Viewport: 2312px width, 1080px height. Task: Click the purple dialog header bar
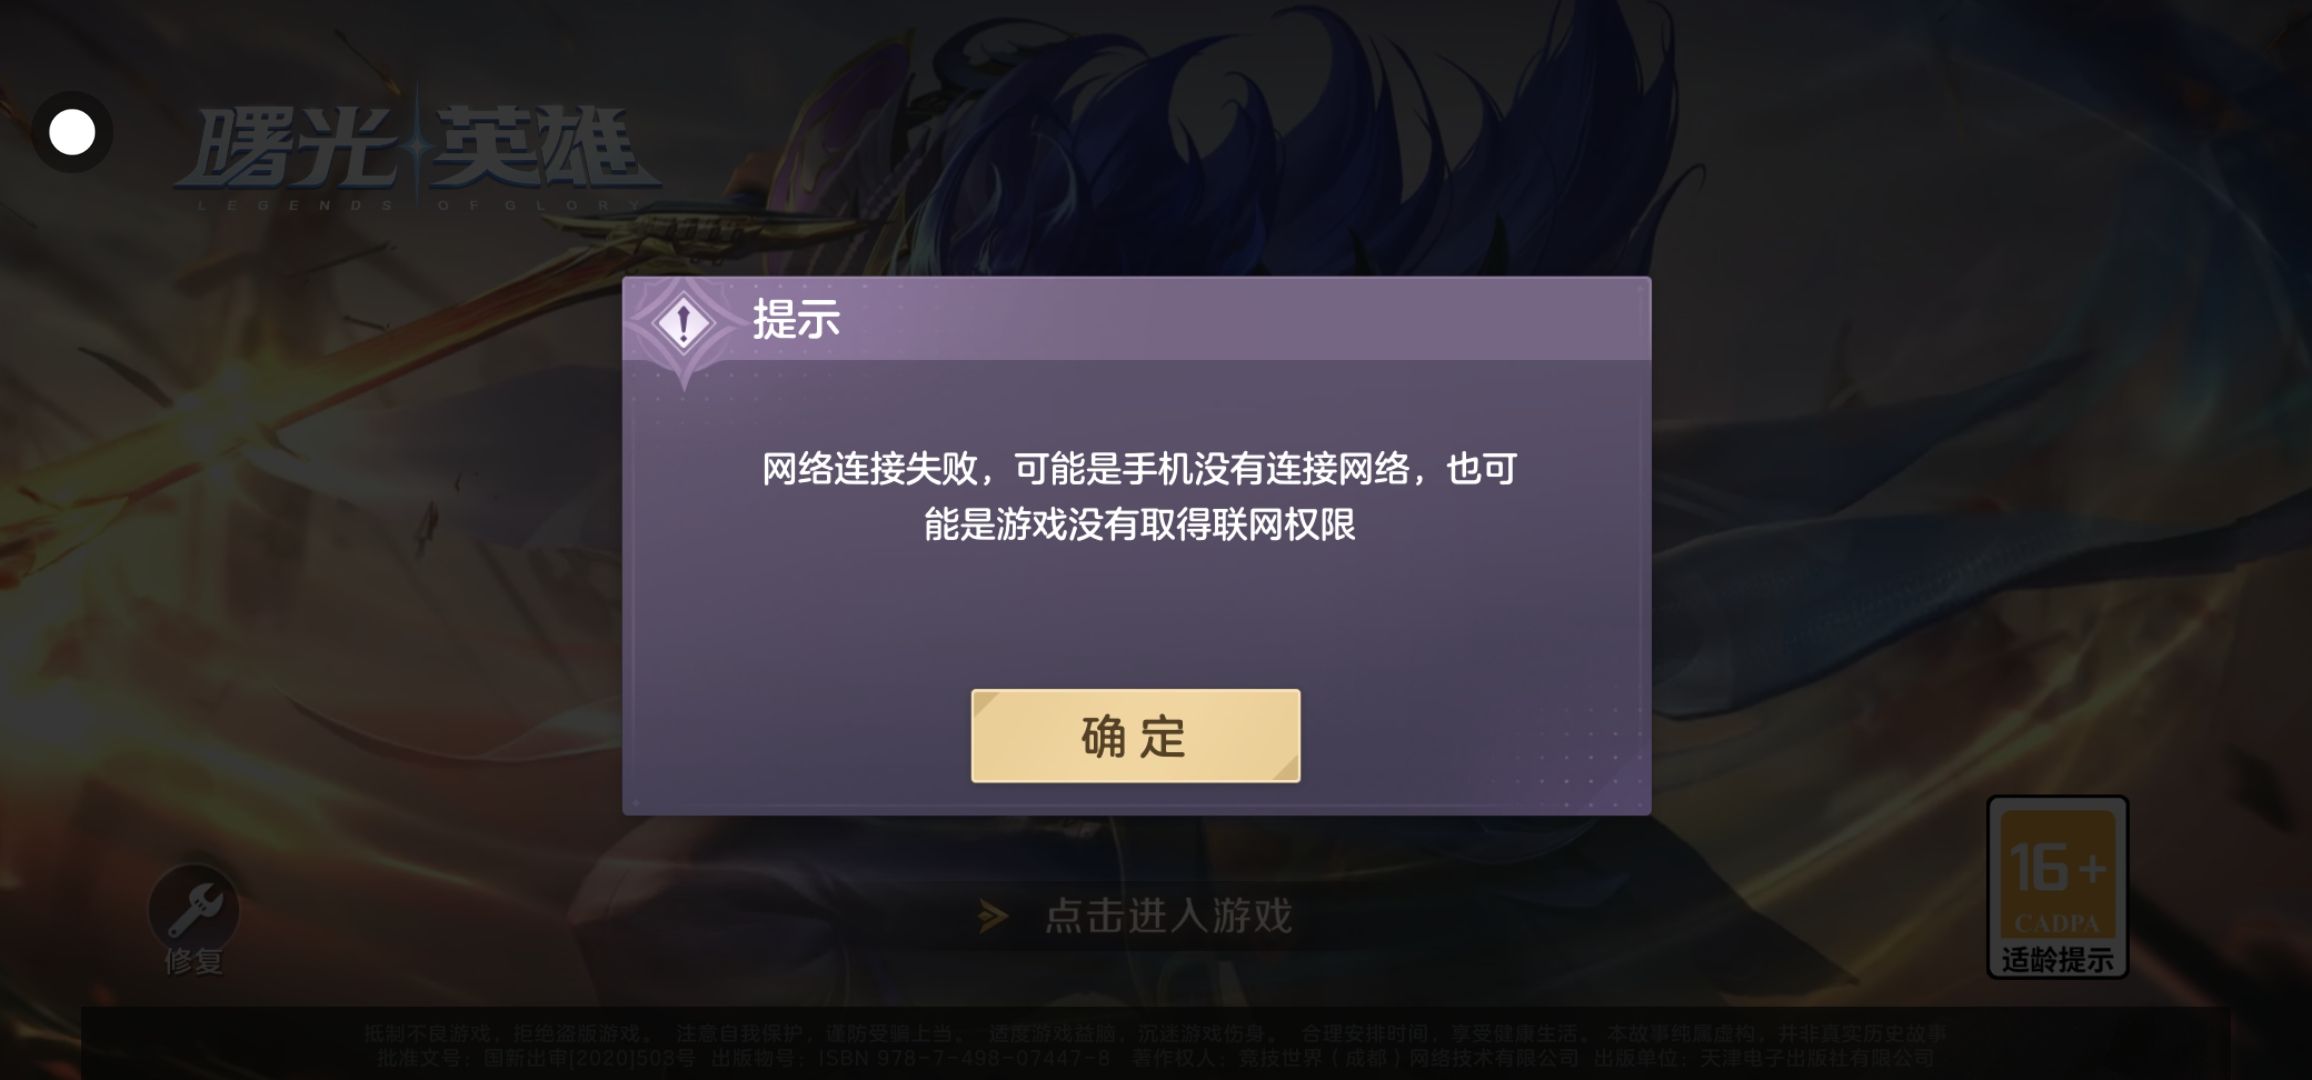click(1136, 319)
